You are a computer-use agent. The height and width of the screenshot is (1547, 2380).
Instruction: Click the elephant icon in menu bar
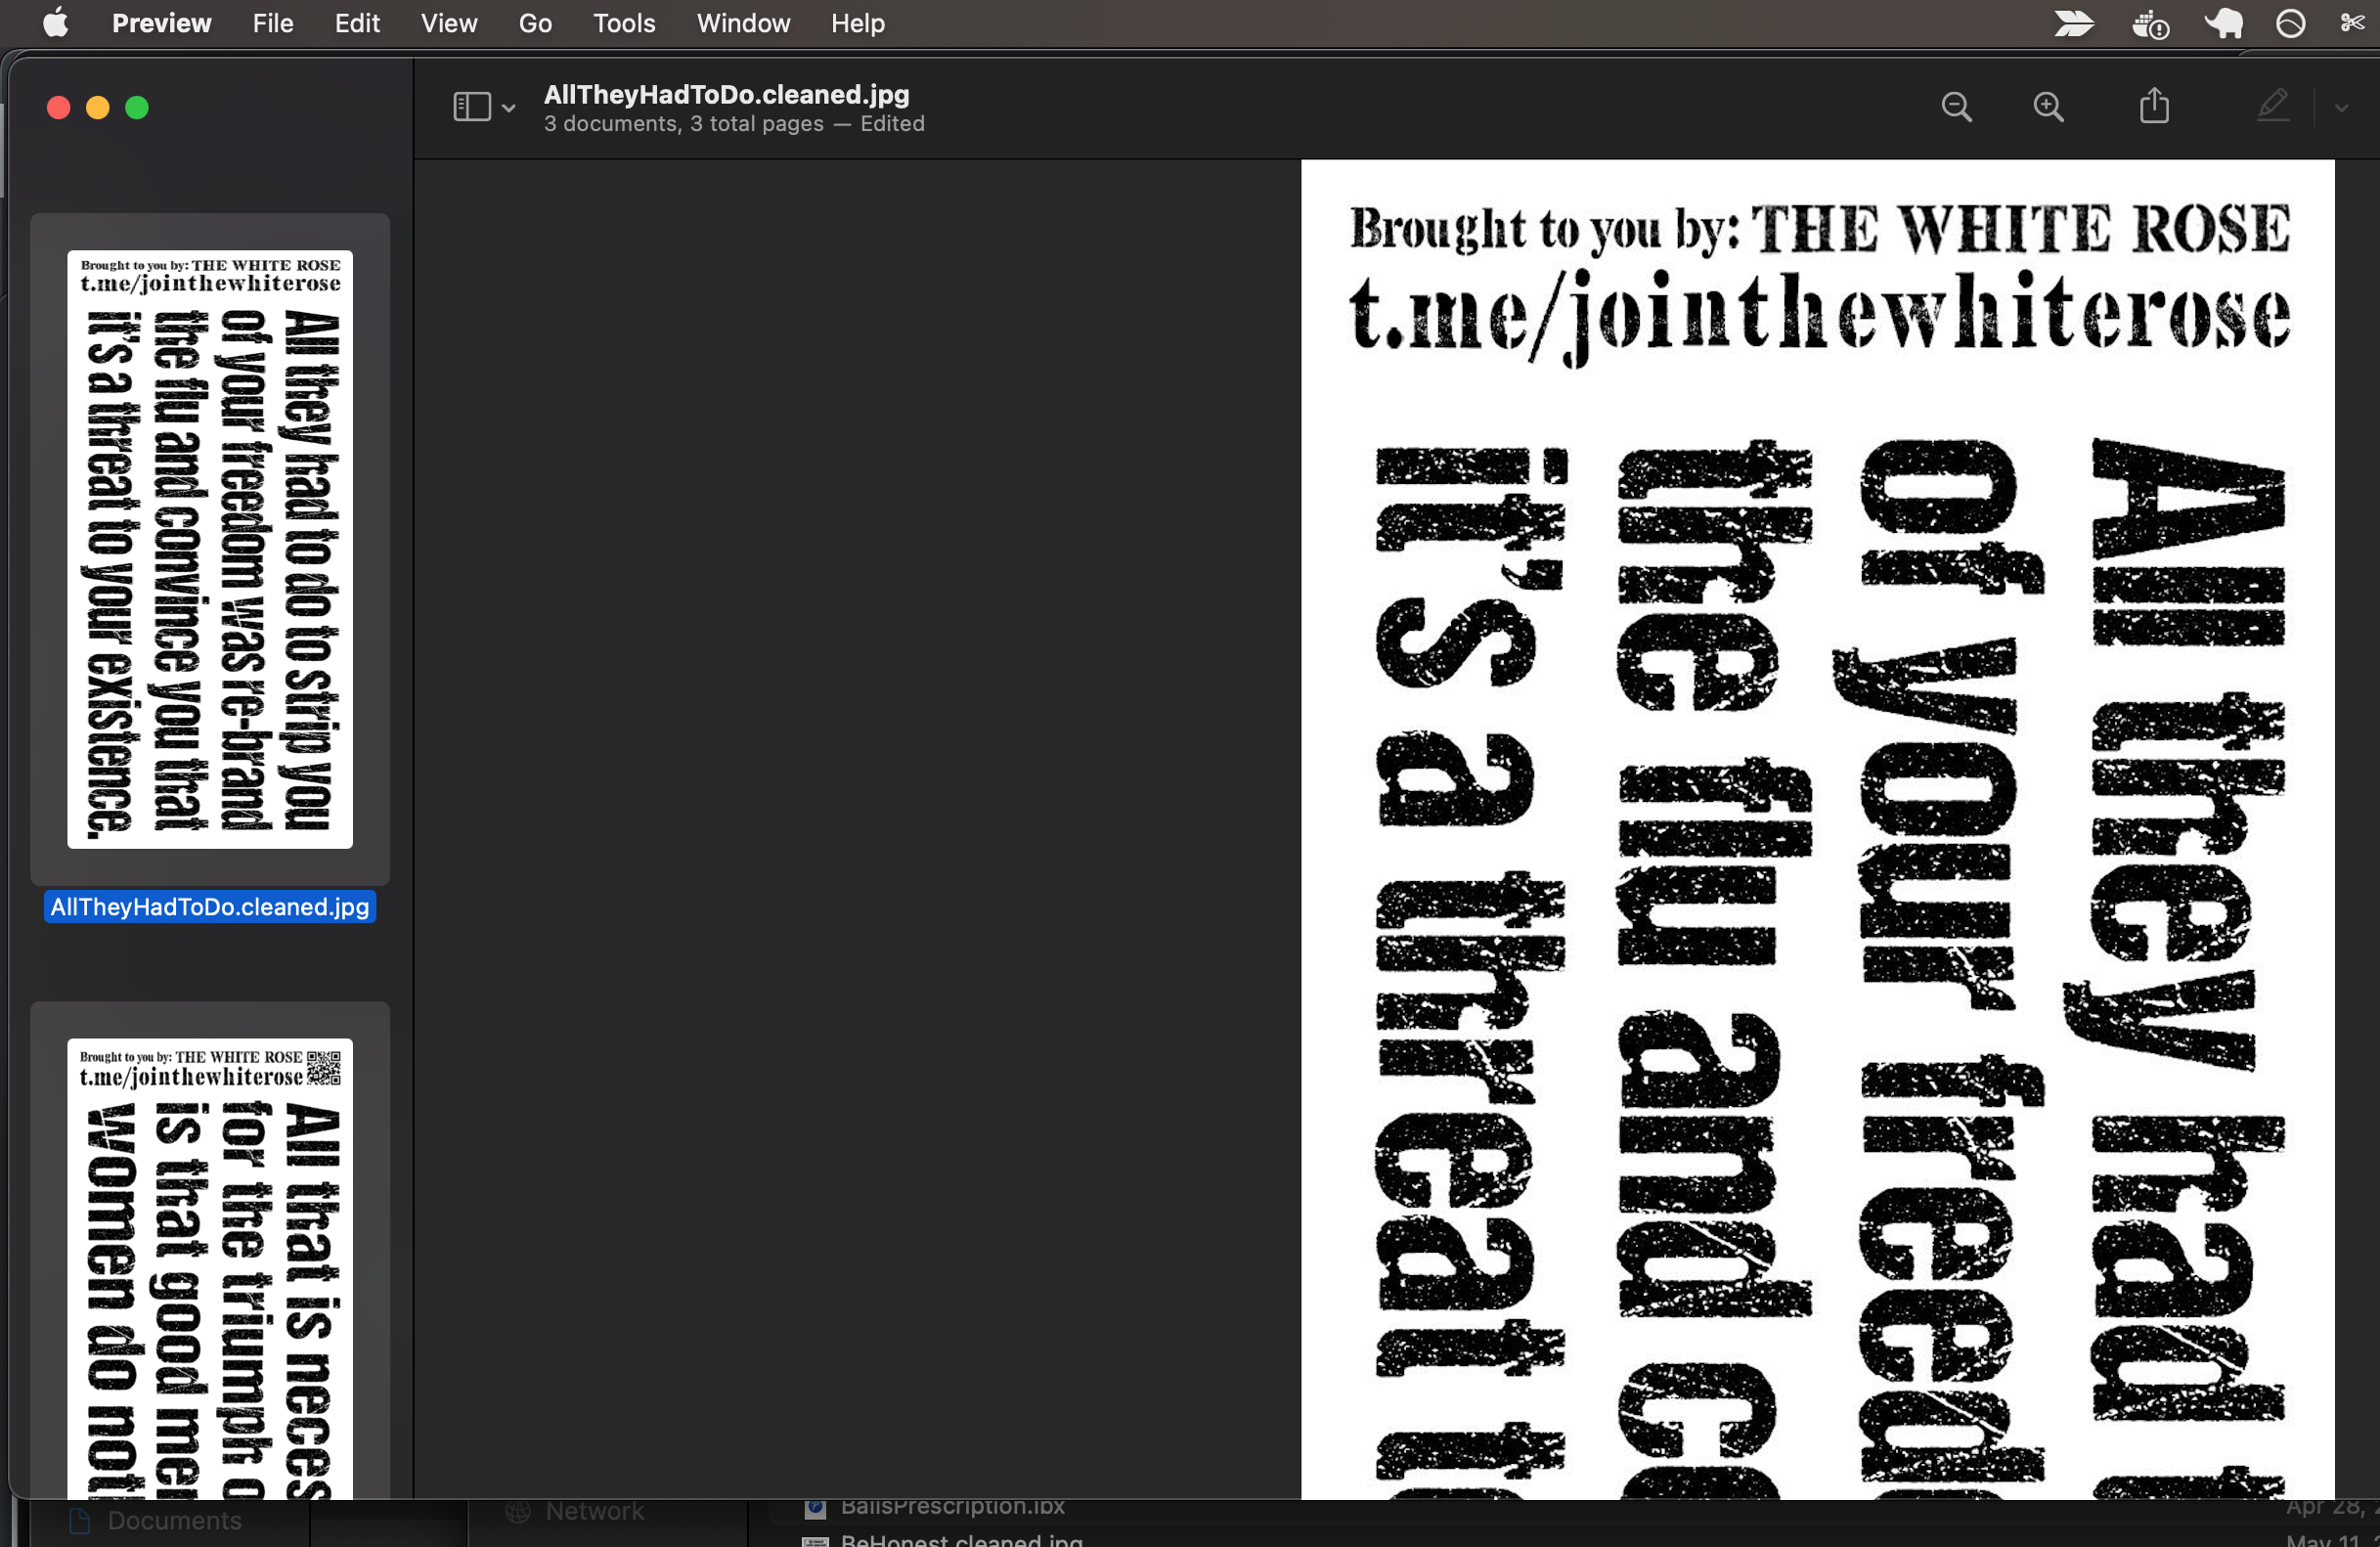[x=2224, y=23]
